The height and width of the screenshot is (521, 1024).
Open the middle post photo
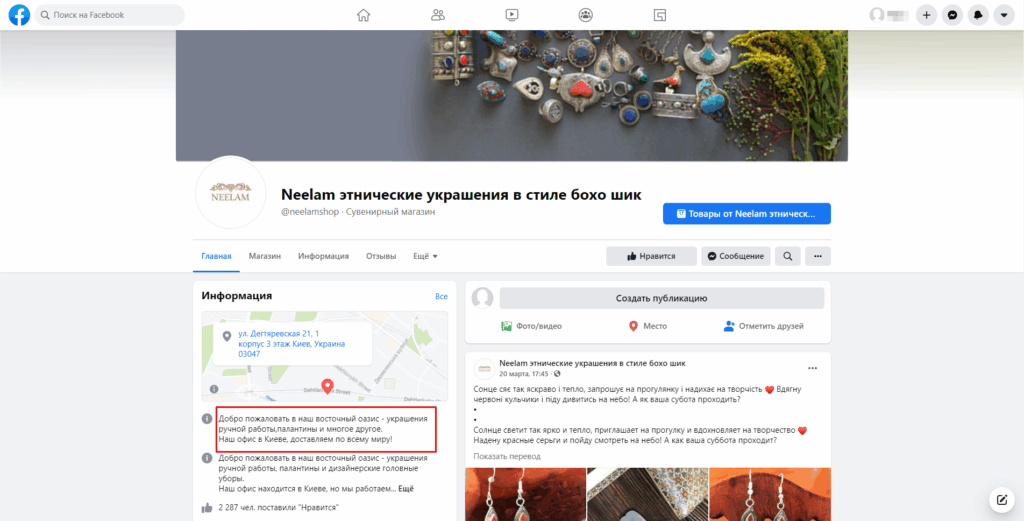click(x=647, y=494)
